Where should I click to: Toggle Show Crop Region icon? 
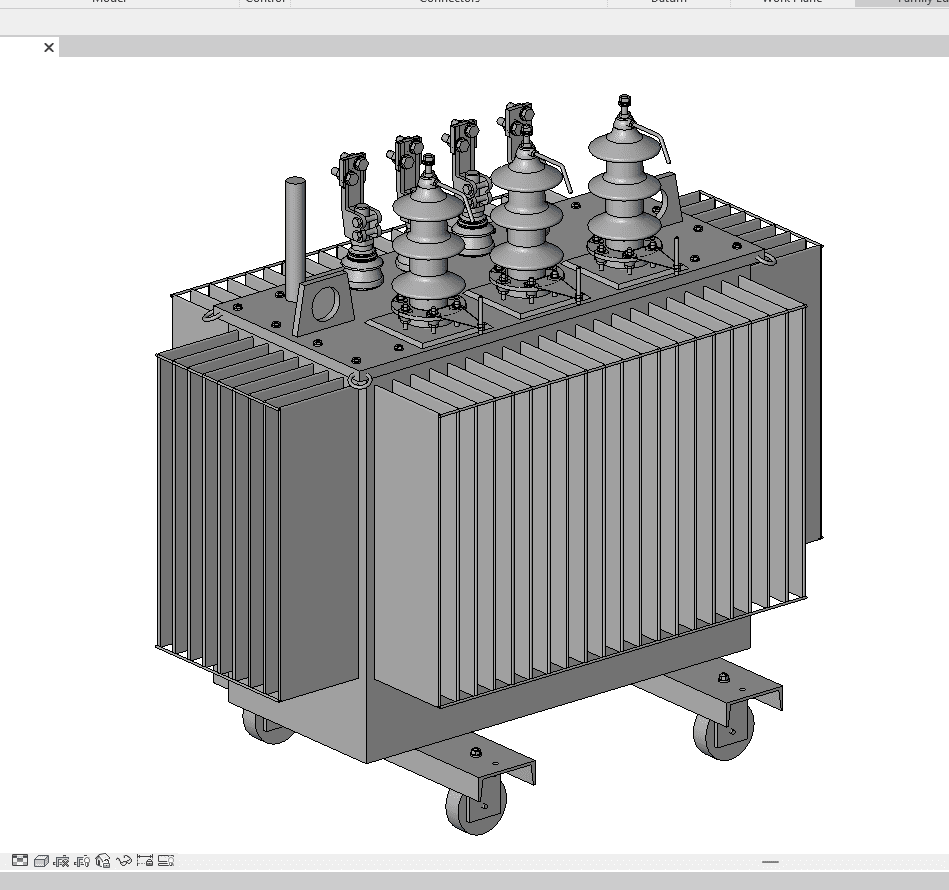[x=83, y=860]
